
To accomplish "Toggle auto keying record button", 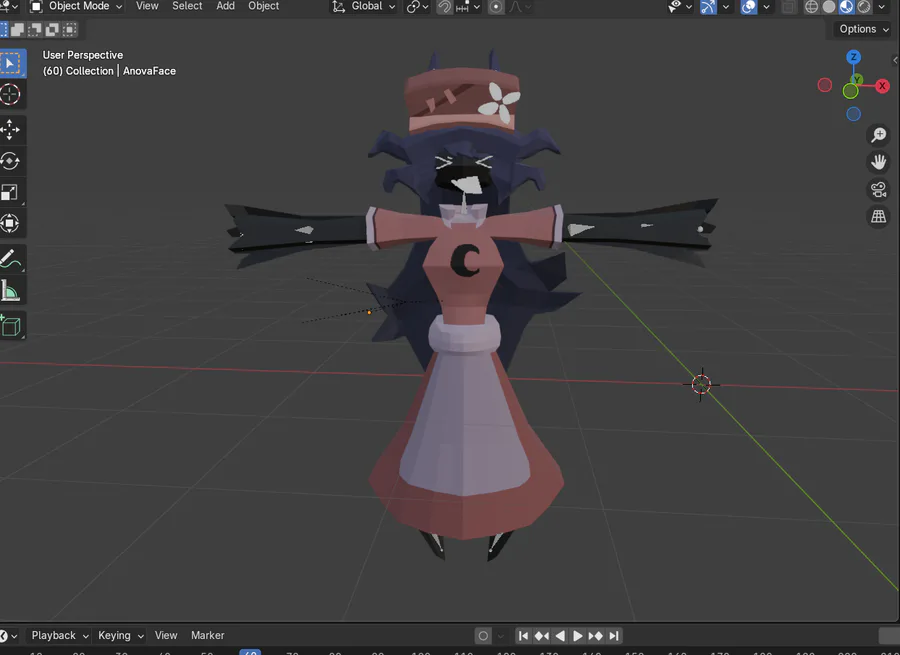I will click(x=483, y=635).
